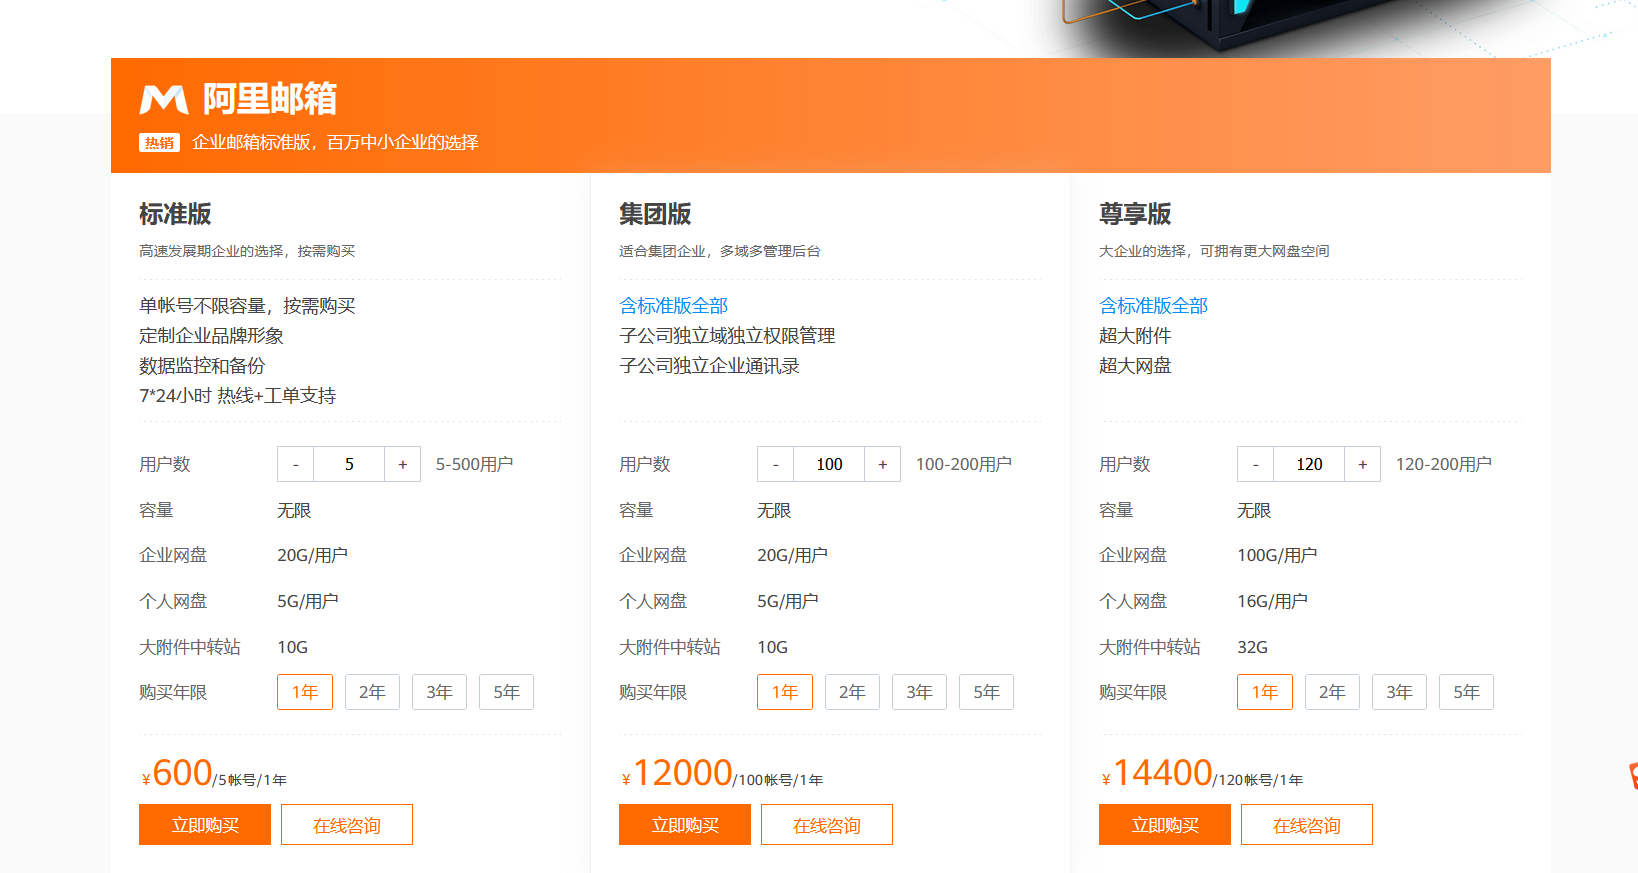Increase user count in 尊享版 plan
The width and height of the screenshot is (1638, 873).
click(1363, 464)
